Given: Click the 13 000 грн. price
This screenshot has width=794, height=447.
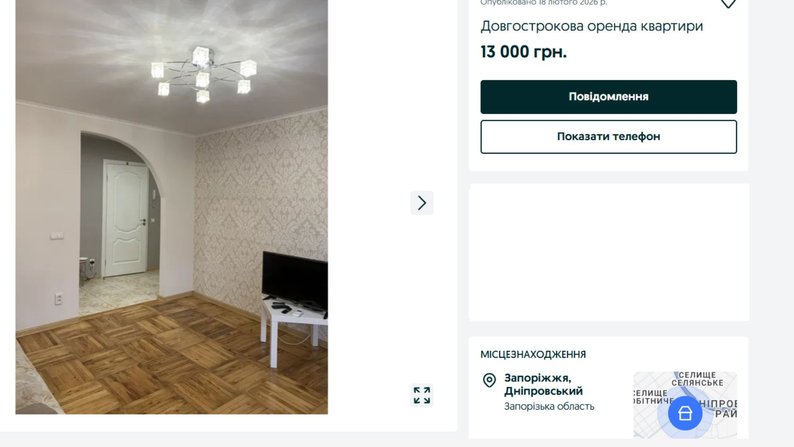Looking at the screenshot, I should point(524,52).
